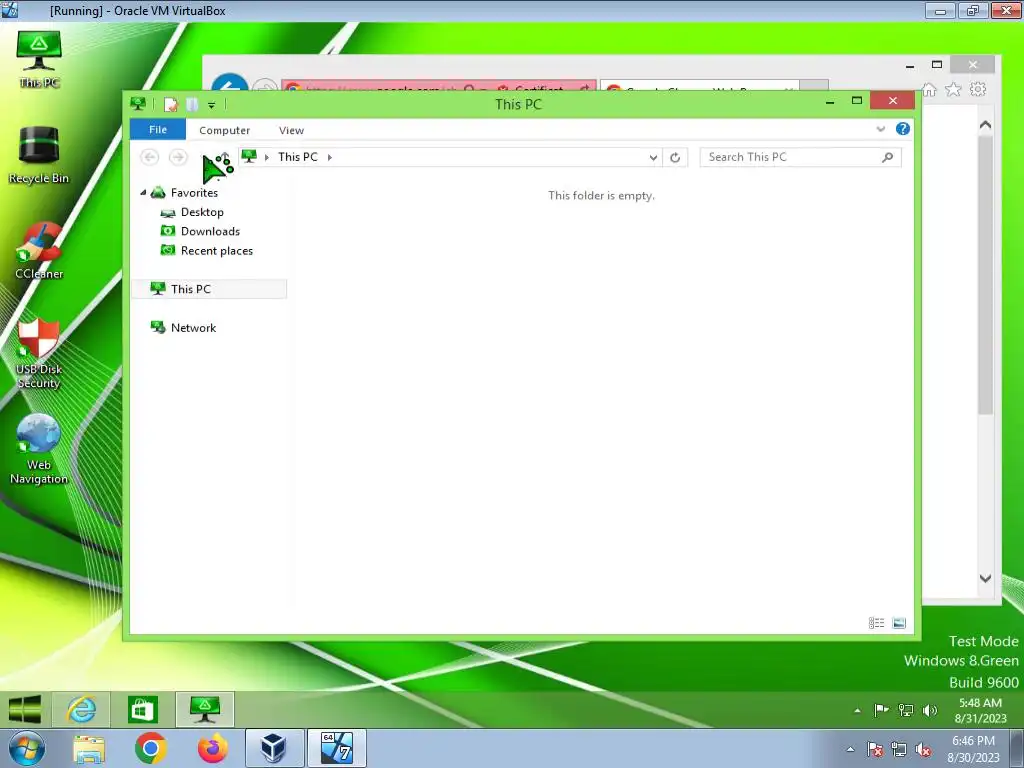The width and height of the screenshot is (1024, 768).
Task: Select Network in the navigation pane
Action: click(193, 328)
